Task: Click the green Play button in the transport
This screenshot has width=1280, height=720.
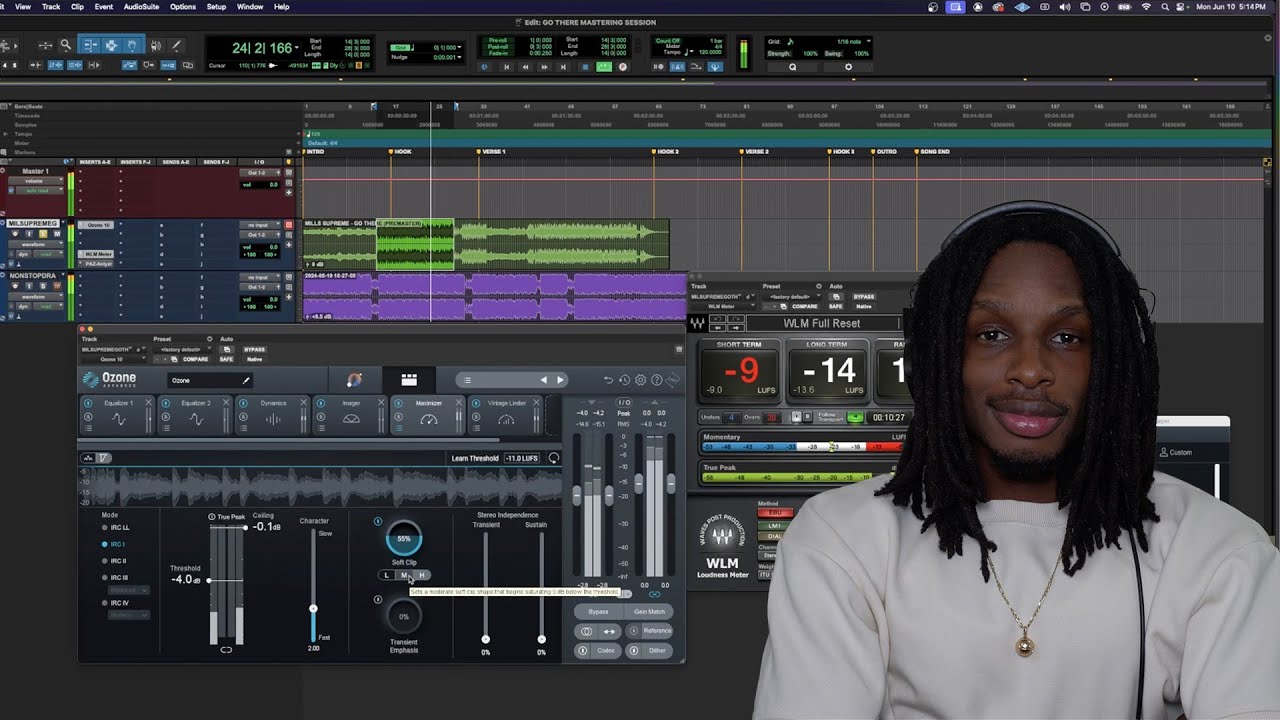Action: click(x=603, y=67)
